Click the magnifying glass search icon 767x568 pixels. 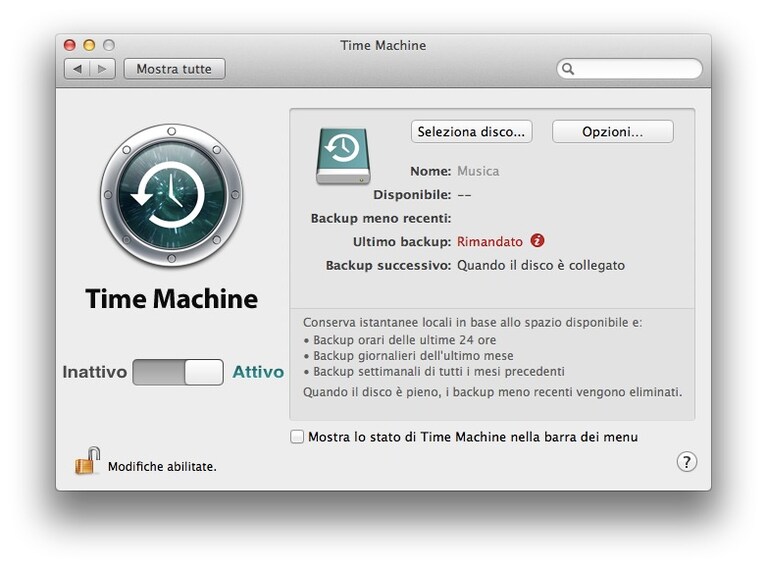[x=568, y=68]
